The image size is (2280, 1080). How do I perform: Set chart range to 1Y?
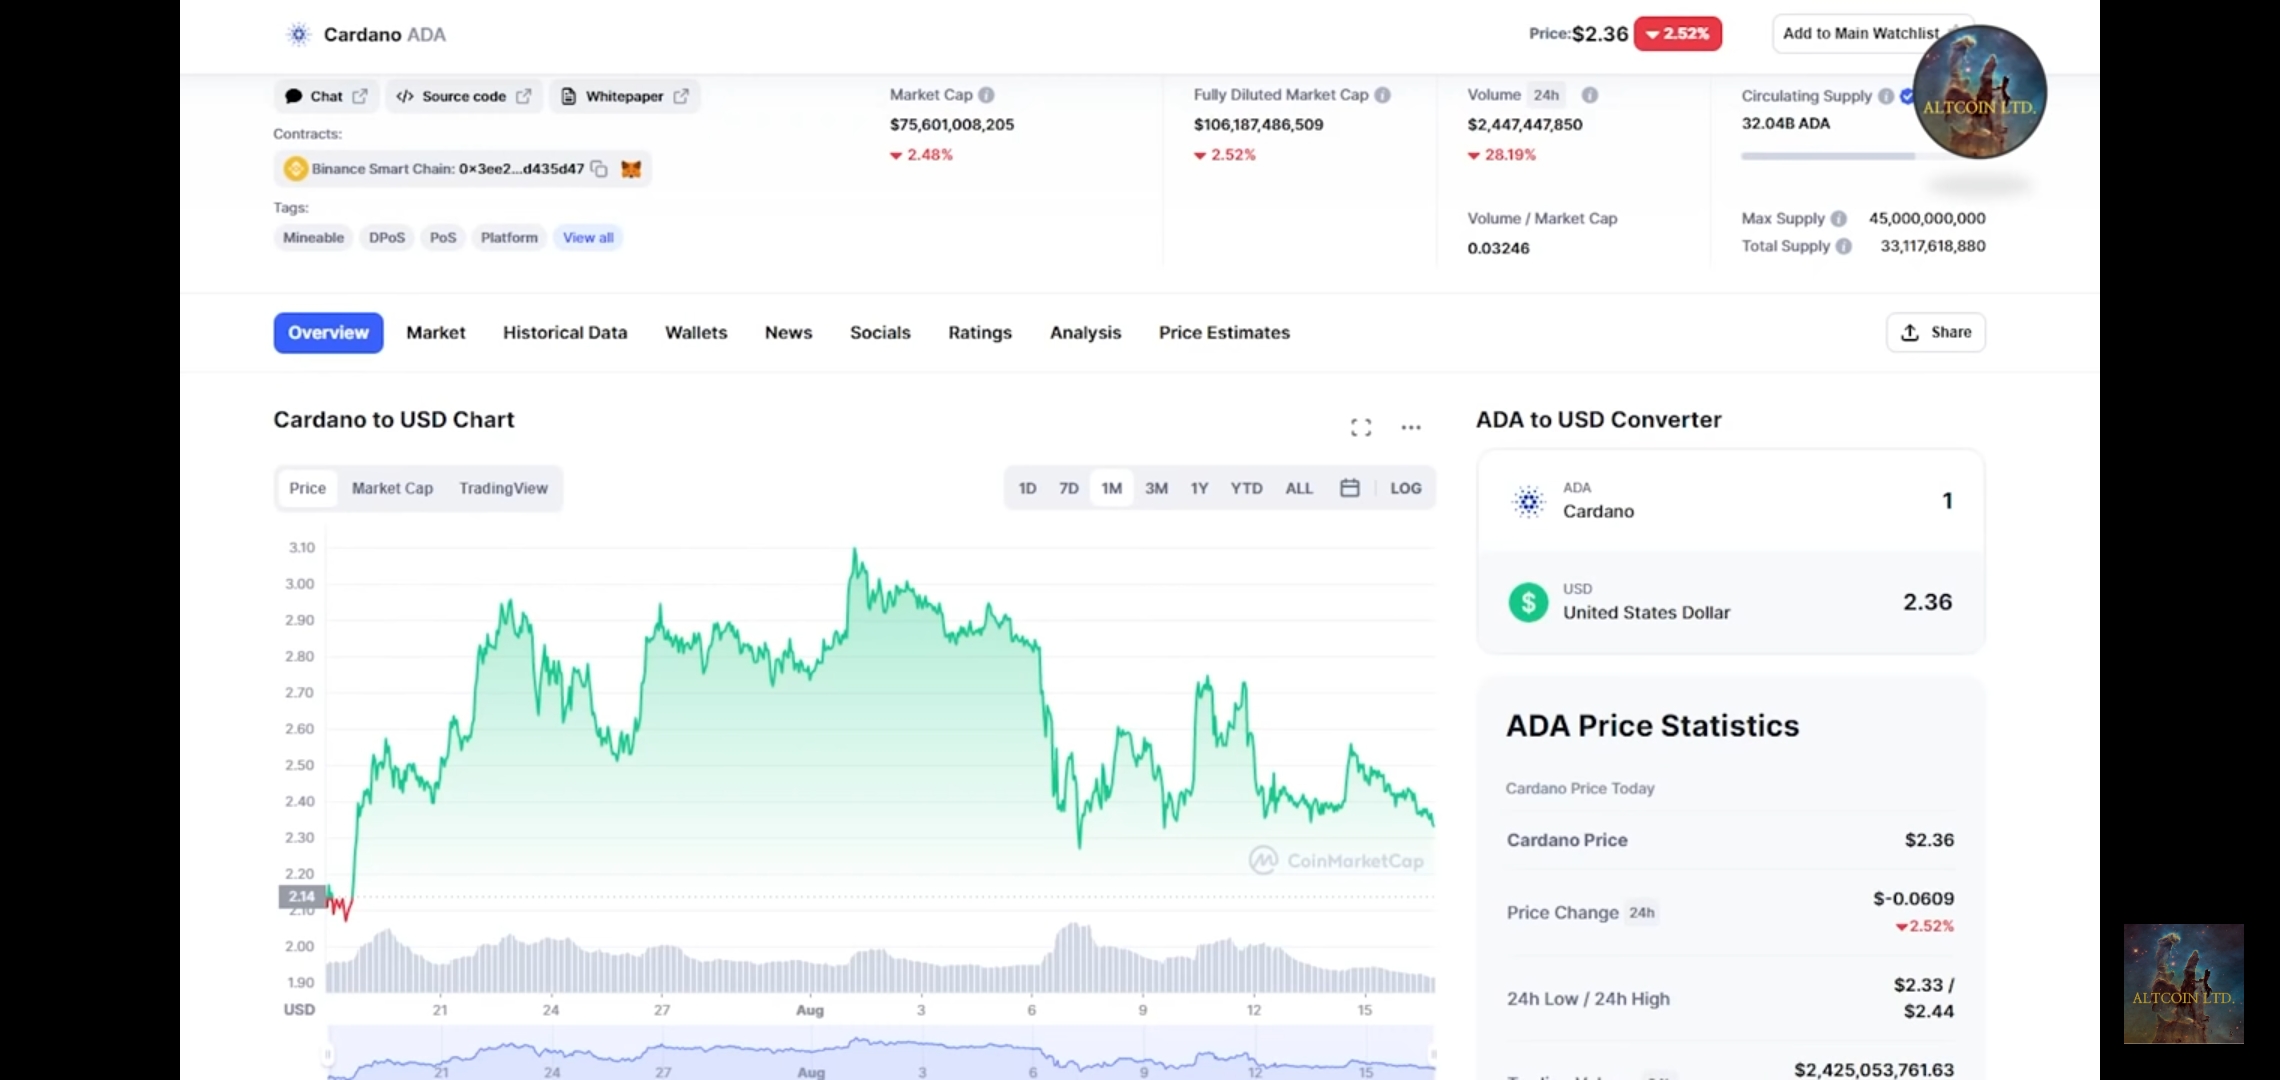tap(1199, 489)
